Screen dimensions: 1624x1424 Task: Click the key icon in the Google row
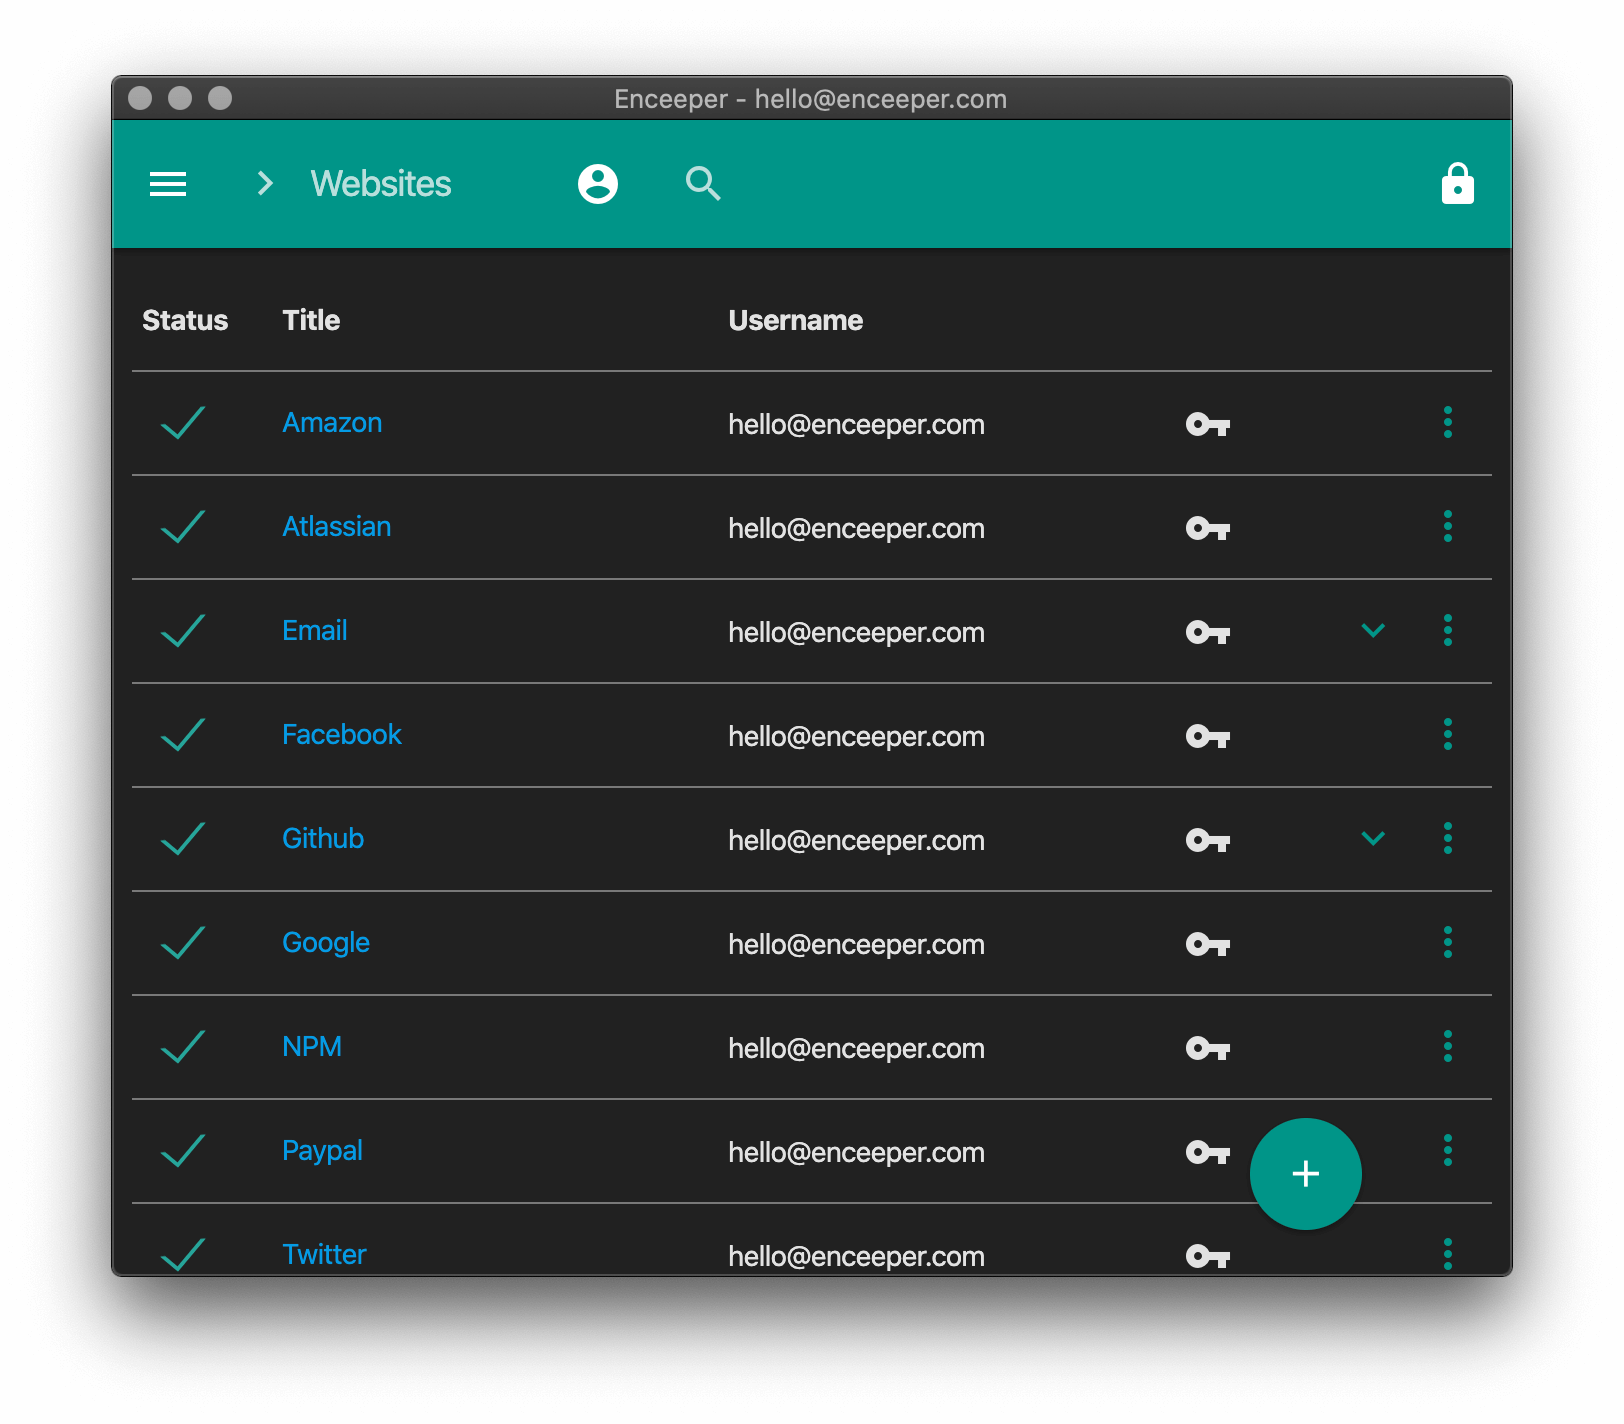click(1207, 945)
